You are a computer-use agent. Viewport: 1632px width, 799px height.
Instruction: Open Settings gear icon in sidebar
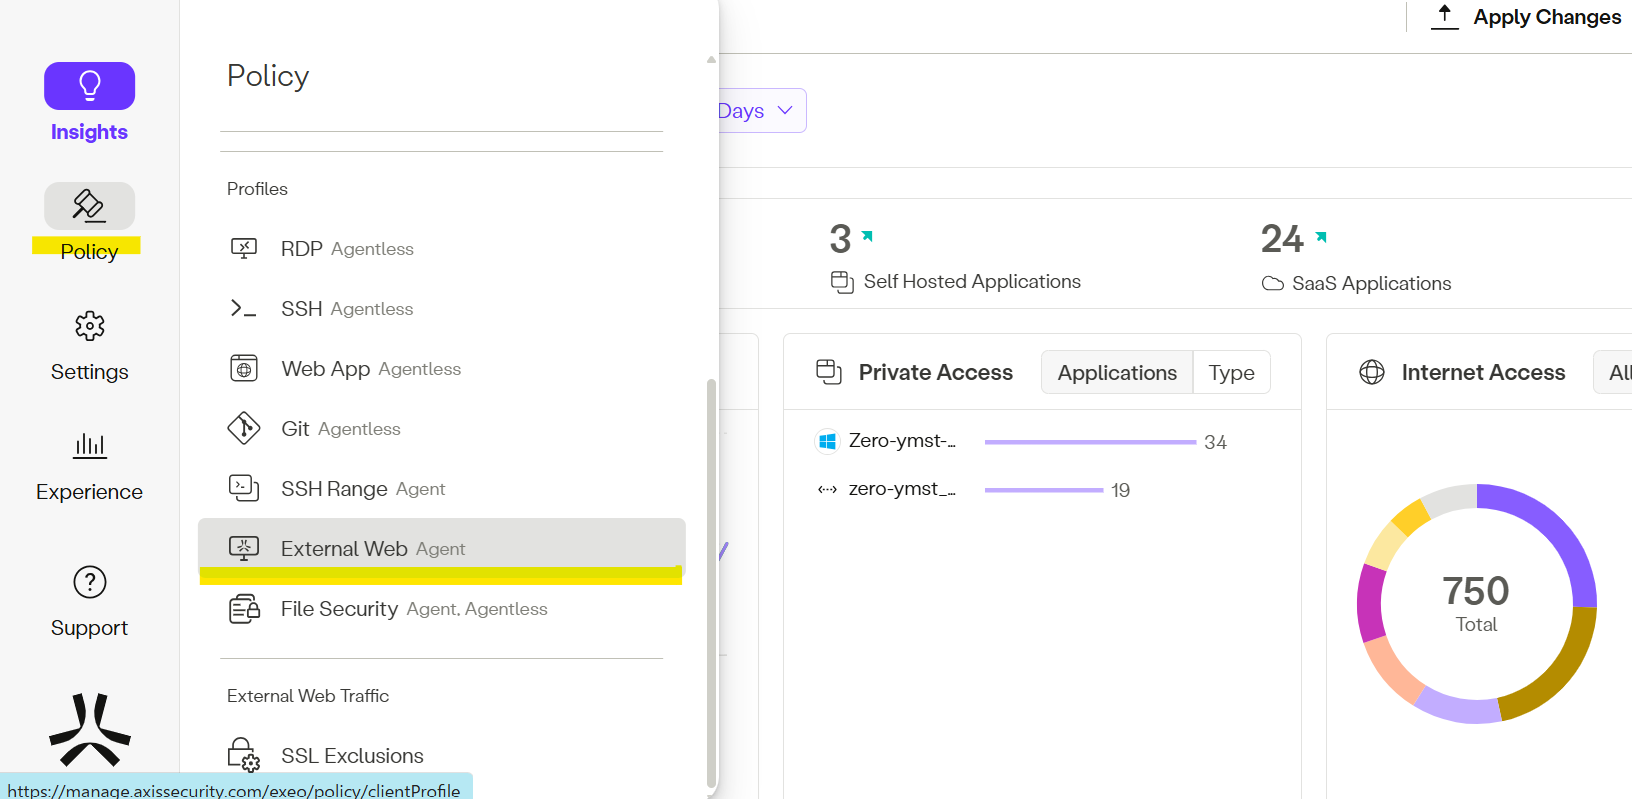point(89,326)
